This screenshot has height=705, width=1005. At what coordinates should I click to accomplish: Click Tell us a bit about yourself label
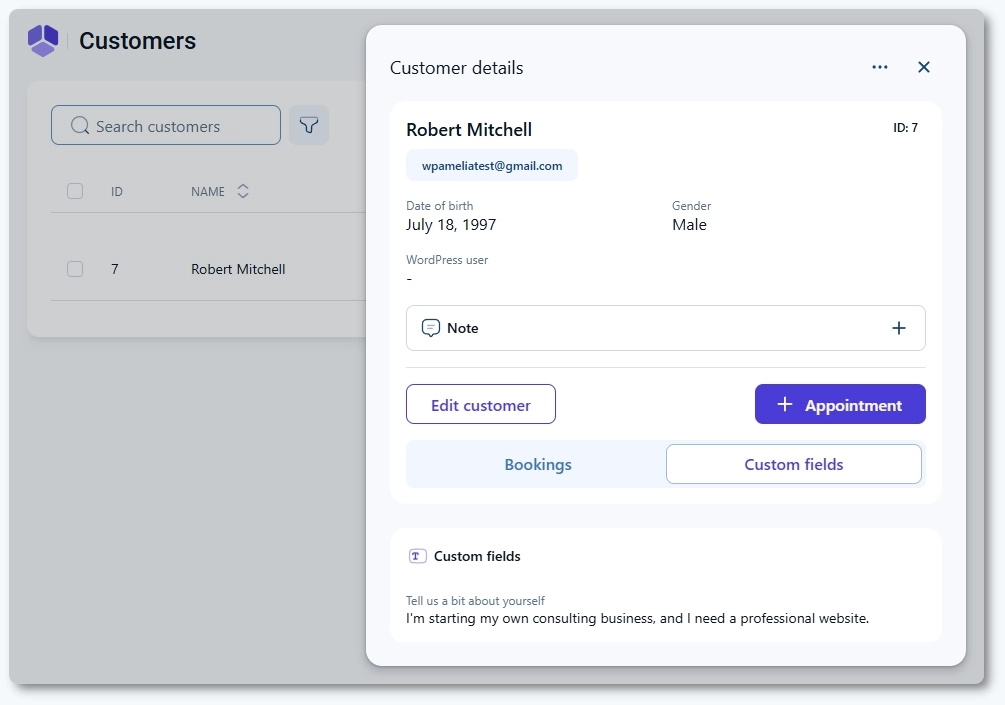point(475,601)
